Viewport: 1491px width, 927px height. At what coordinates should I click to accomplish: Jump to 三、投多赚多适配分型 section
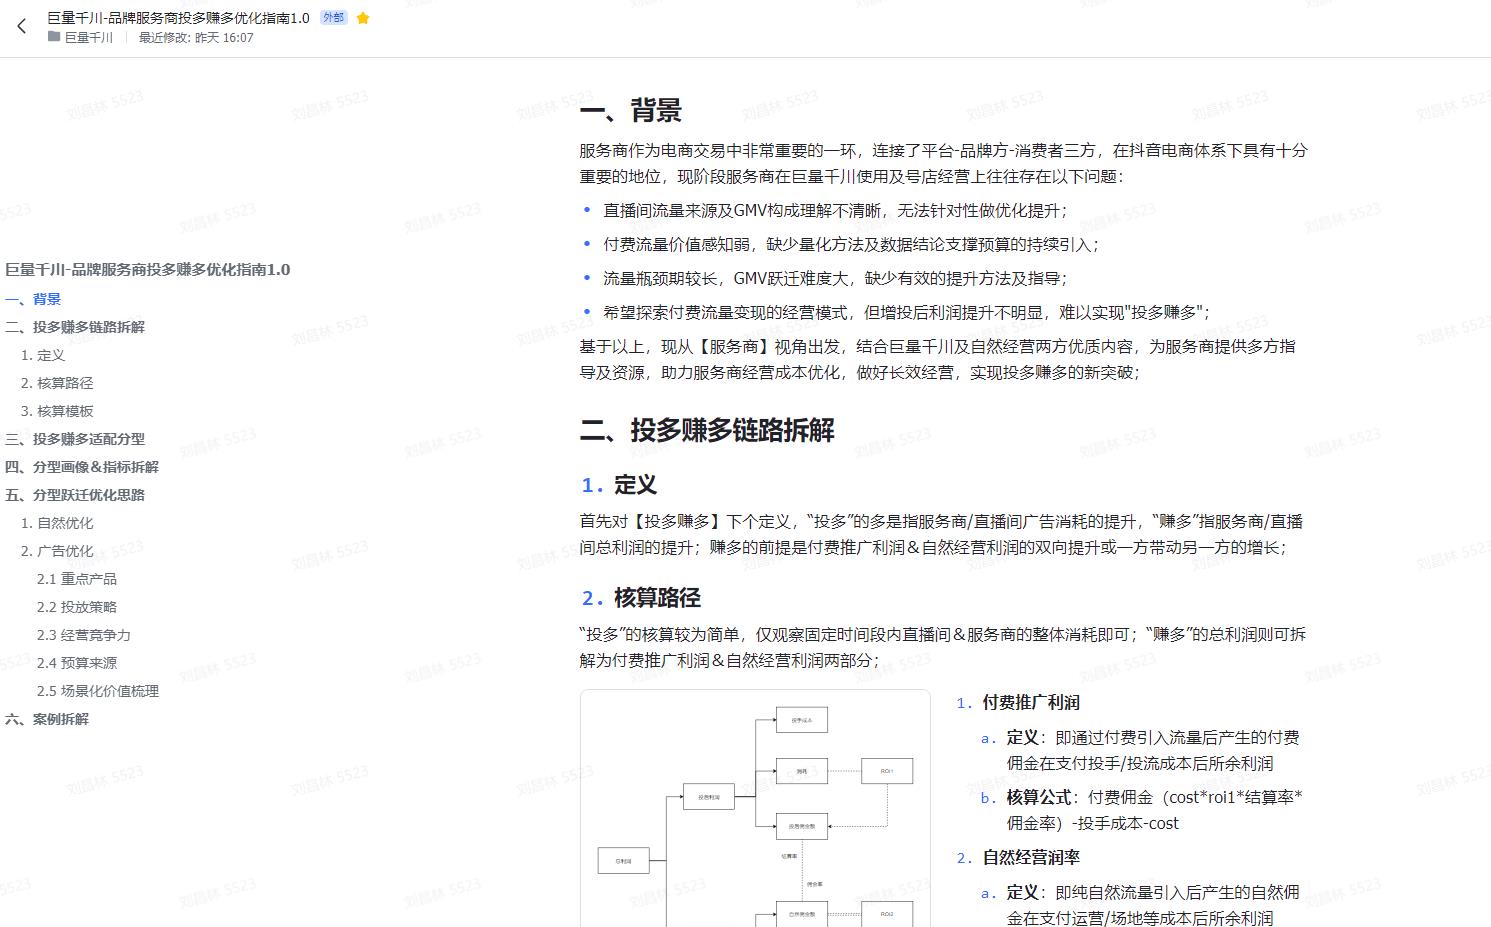pos(75,439)
